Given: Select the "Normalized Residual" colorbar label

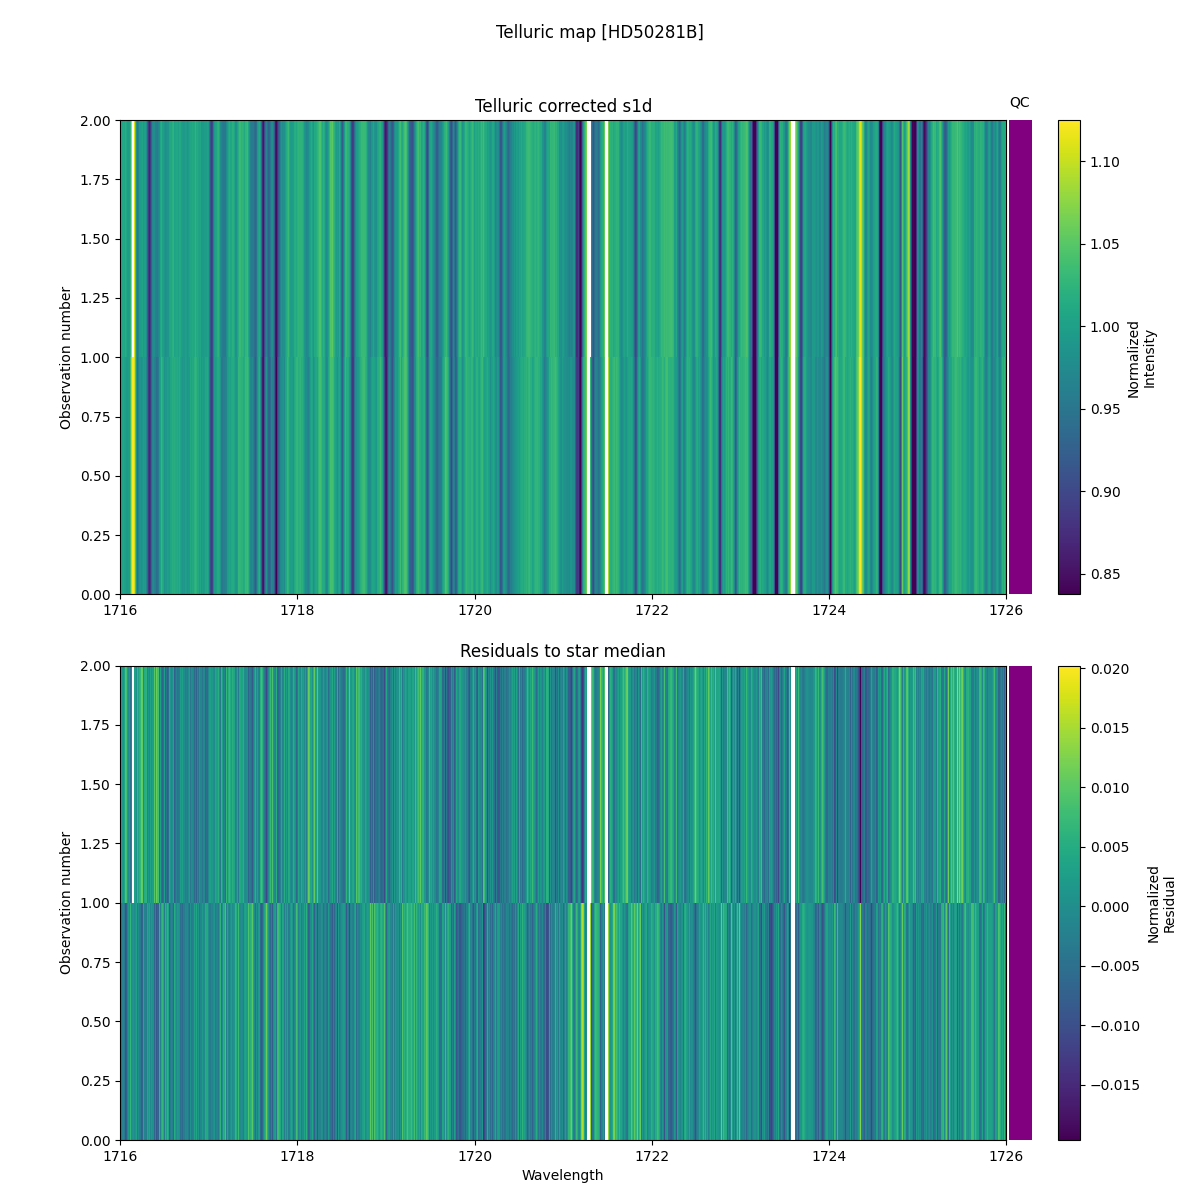Looking at the screenshot, I should [1161, 904].
